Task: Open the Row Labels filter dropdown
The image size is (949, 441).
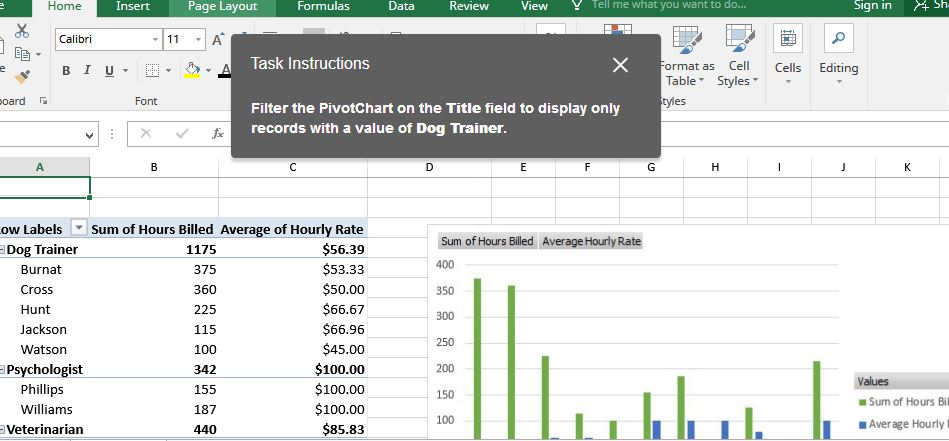Action: tap(79, 227)
